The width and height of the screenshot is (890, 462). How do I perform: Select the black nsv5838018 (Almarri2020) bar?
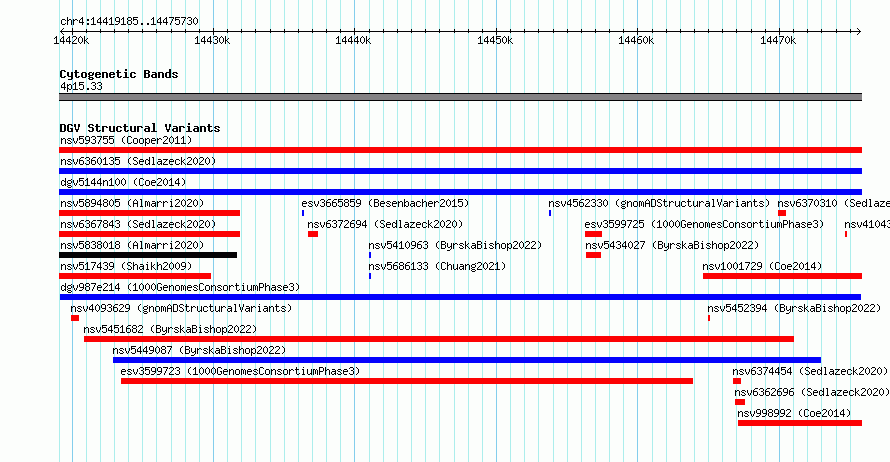click(148, 255)
